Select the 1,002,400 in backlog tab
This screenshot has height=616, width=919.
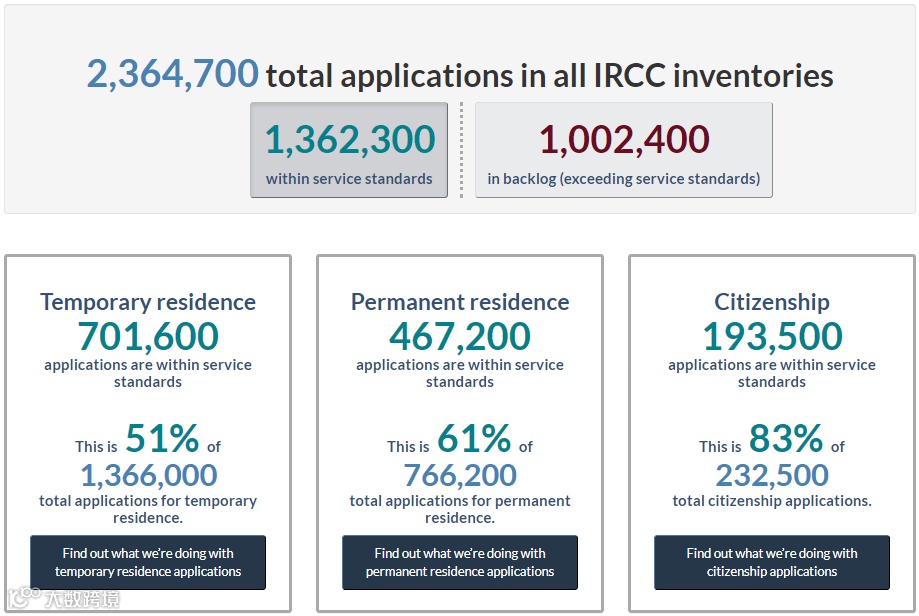click(x=624, y=150)
